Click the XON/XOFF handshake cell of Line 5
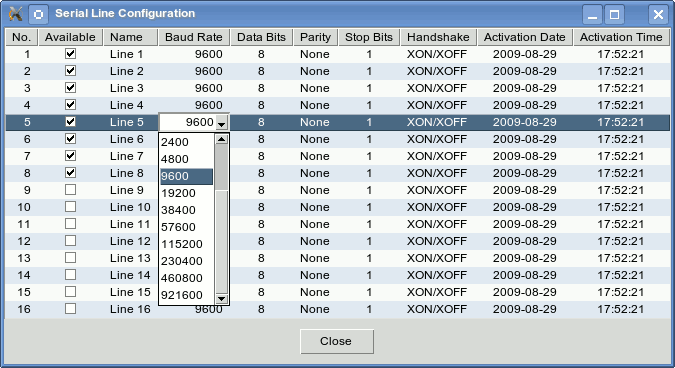Image resolution: width=675 pixels, height=368 pixels. point(438,122)
